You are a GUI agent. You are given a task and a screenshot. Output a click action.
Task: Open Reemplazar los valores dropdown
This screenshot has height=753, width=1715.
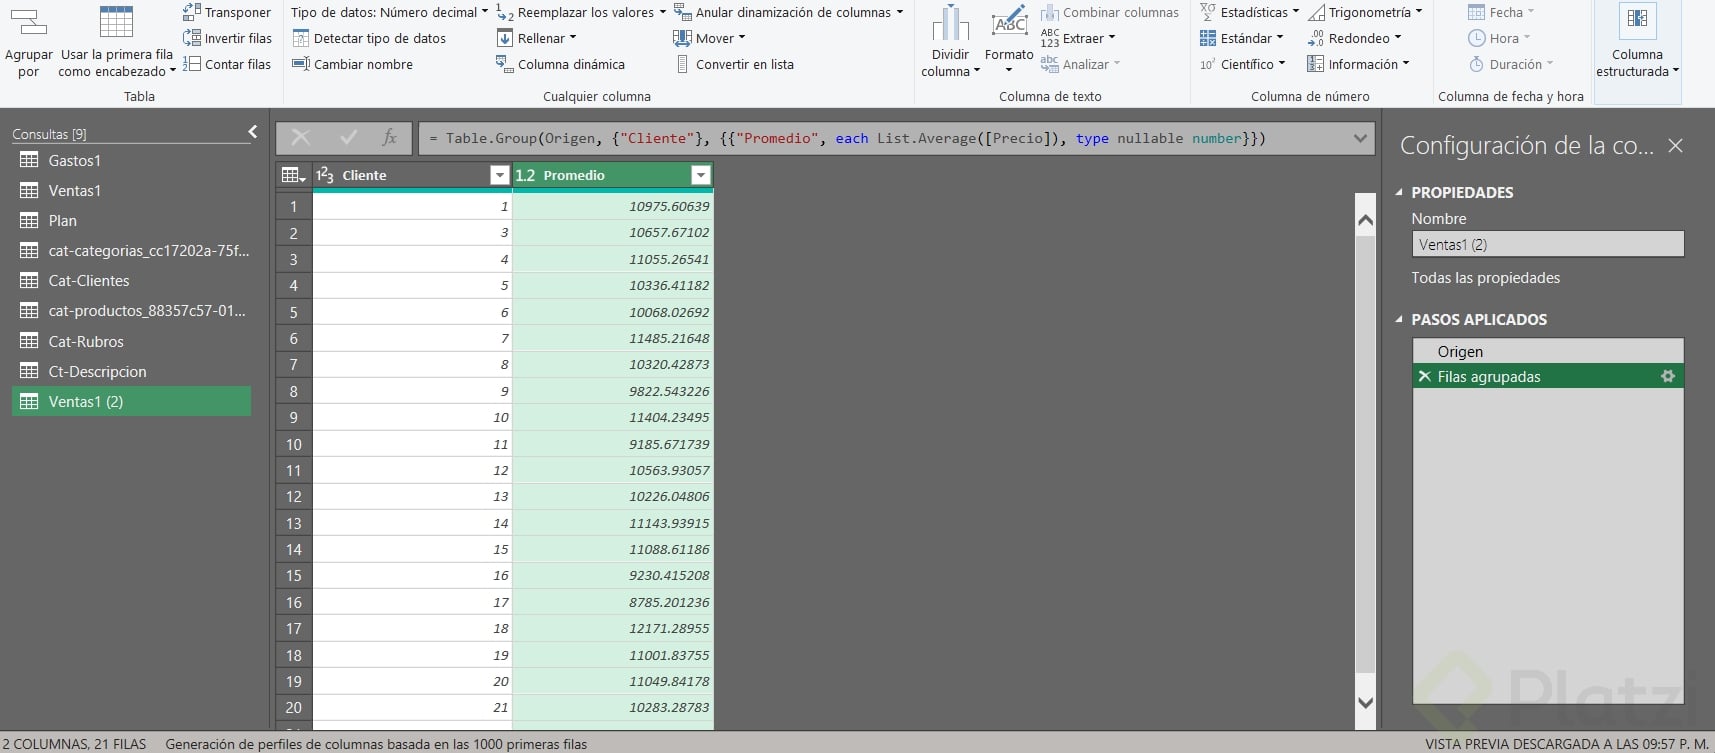[581, 12]
